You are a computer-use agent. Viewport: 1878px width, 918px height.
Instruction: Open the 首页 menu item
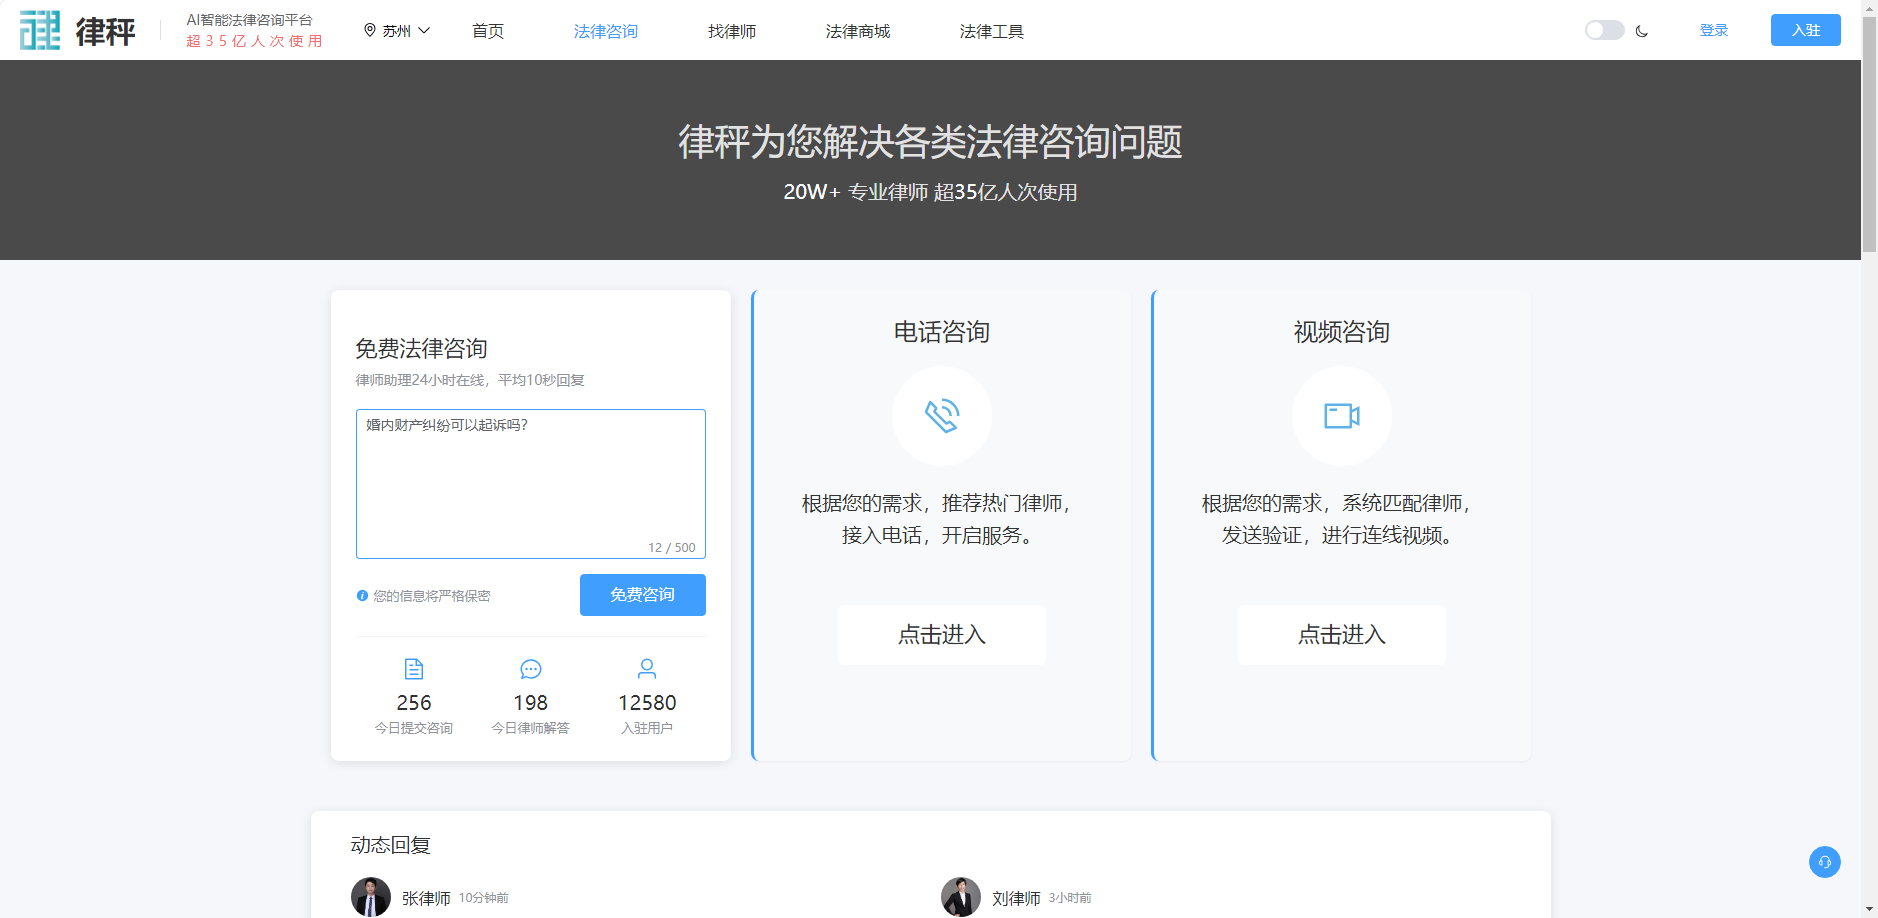488,31
